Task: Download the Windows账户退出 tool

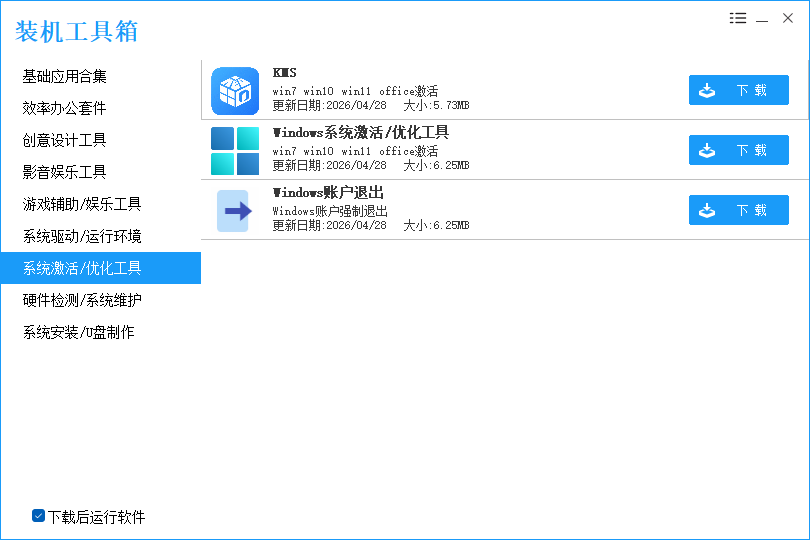Action: (739, 210)
